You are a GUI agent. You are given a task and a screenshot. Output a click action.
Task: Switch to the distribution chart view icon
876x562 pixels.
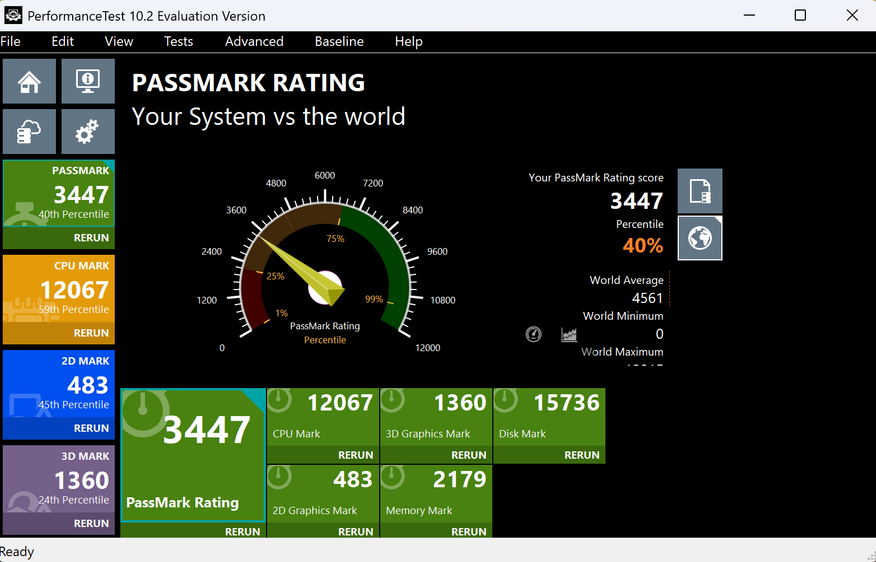tap(569, 334)
